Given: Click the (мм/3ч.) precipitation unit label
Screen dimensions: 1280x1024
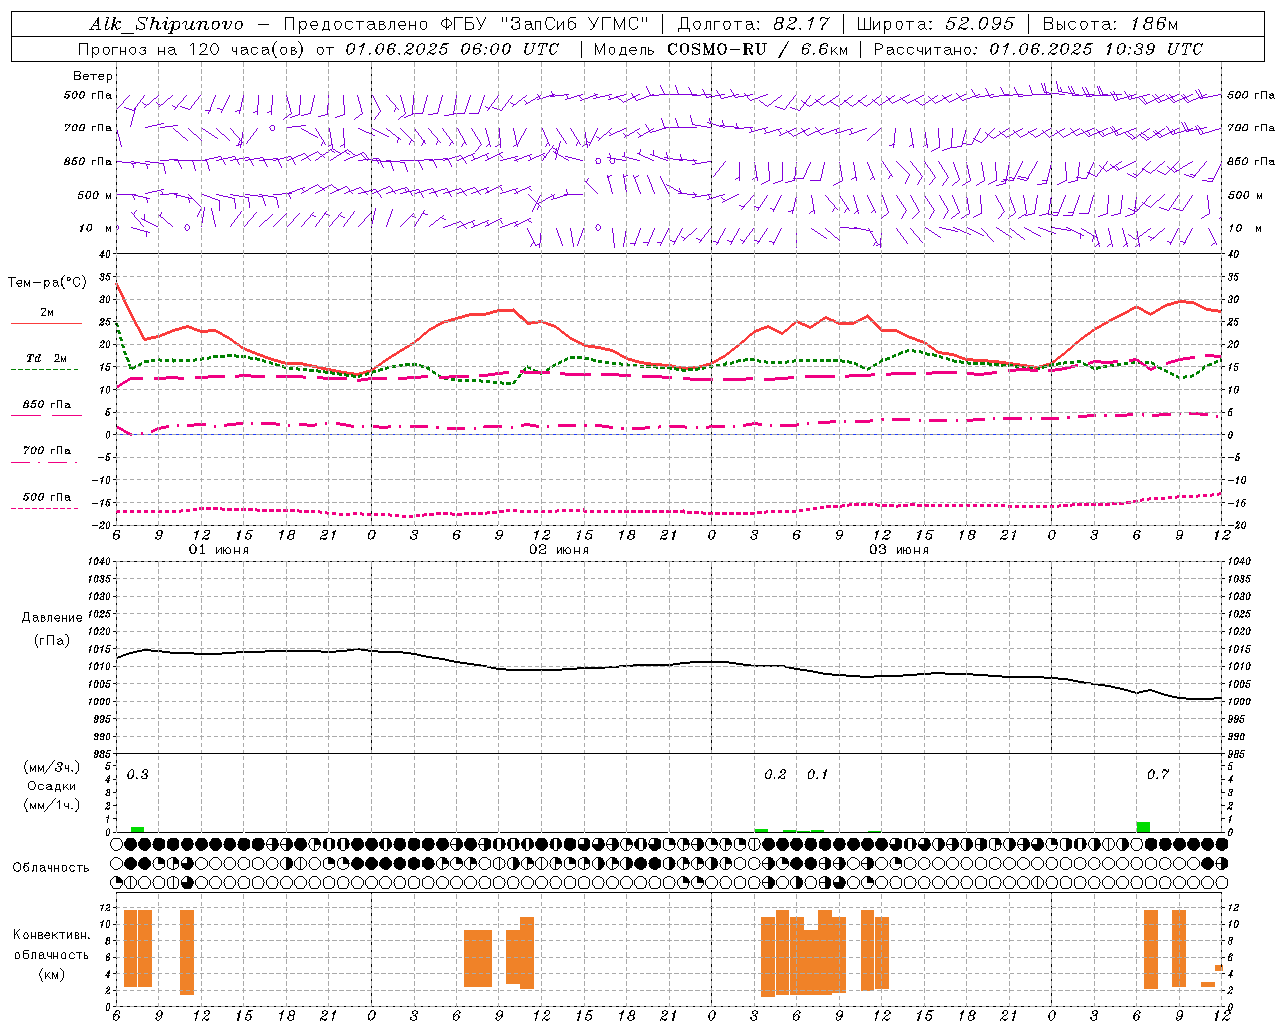Looking at the screenshot, I should pos(52,767).
